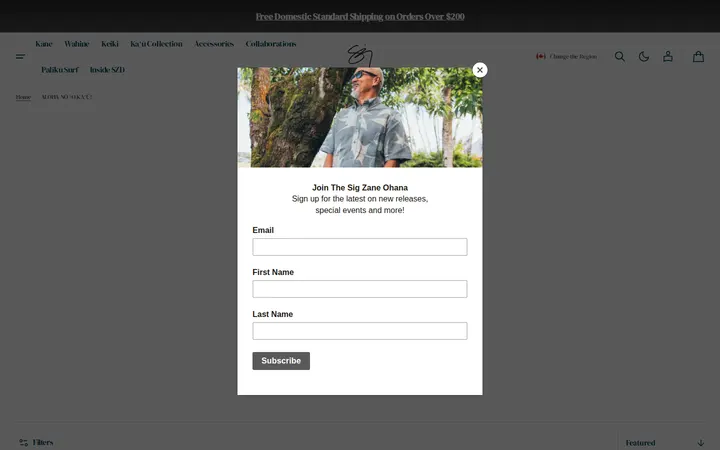The image size is (720, 450).
Task: Open the Filters icon
Action: [23, 443]
